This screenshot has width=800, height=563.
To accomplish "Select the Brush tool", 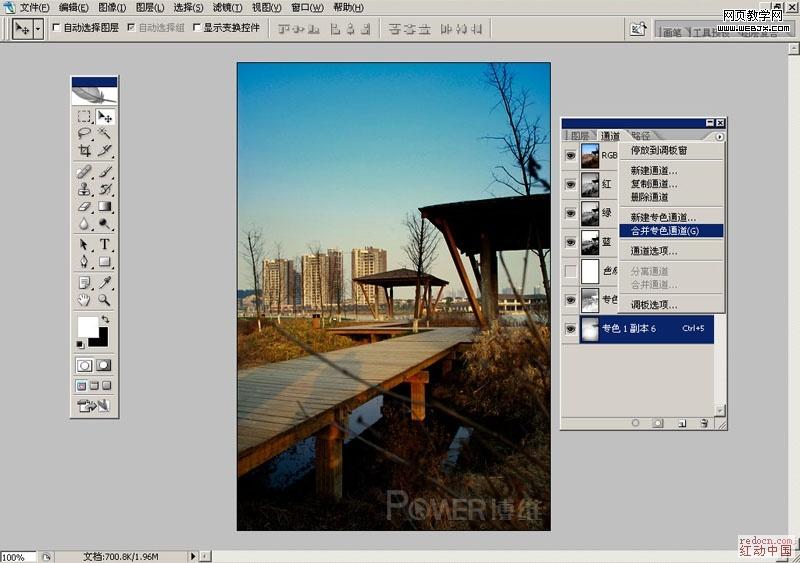I will (105, 172).
